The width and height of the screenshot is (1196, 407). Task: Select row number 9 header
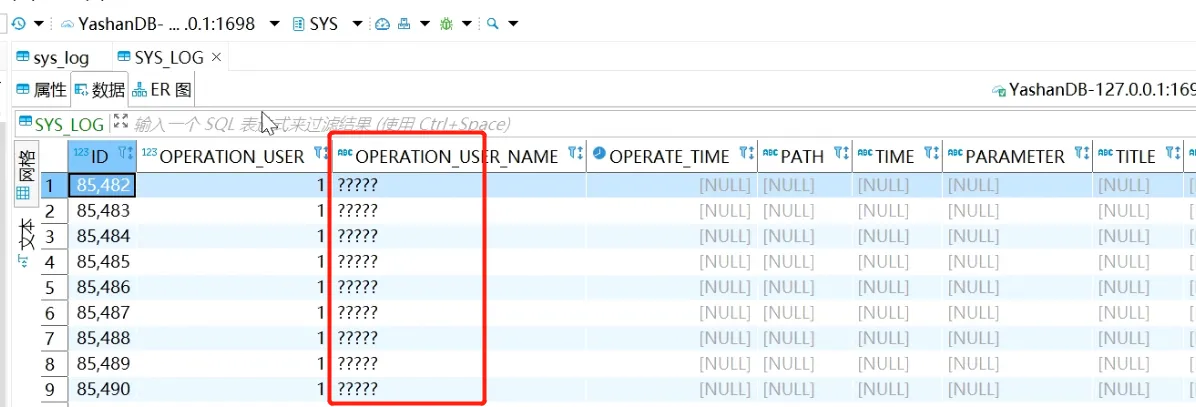tap(53, 389)
